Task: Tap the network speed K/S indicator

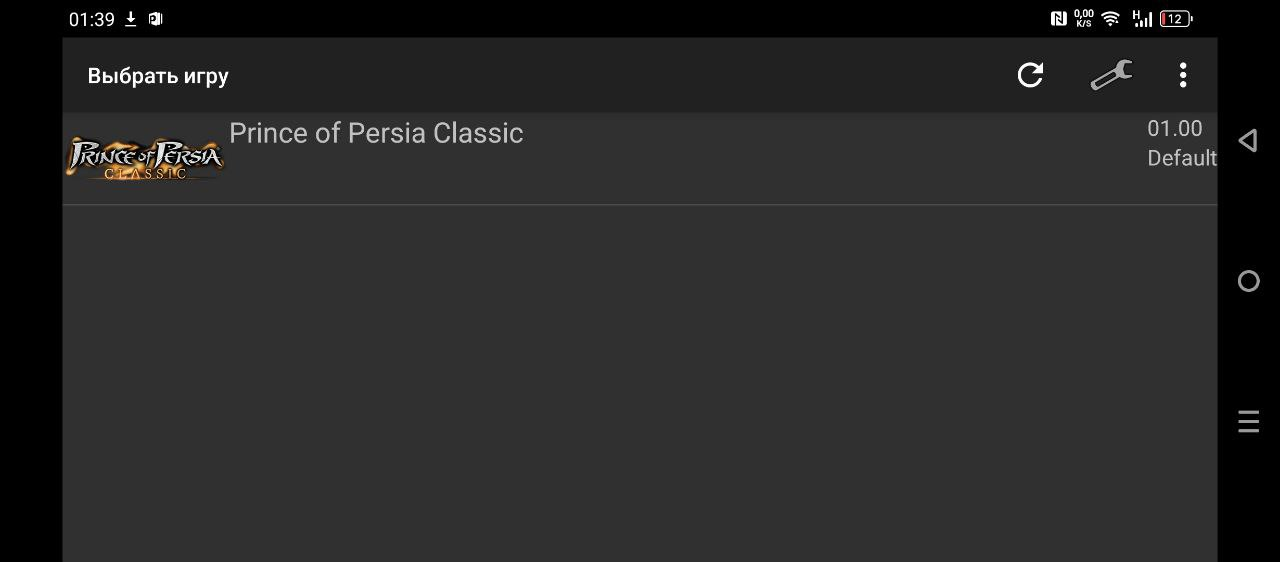Action: coord(1084,19)
